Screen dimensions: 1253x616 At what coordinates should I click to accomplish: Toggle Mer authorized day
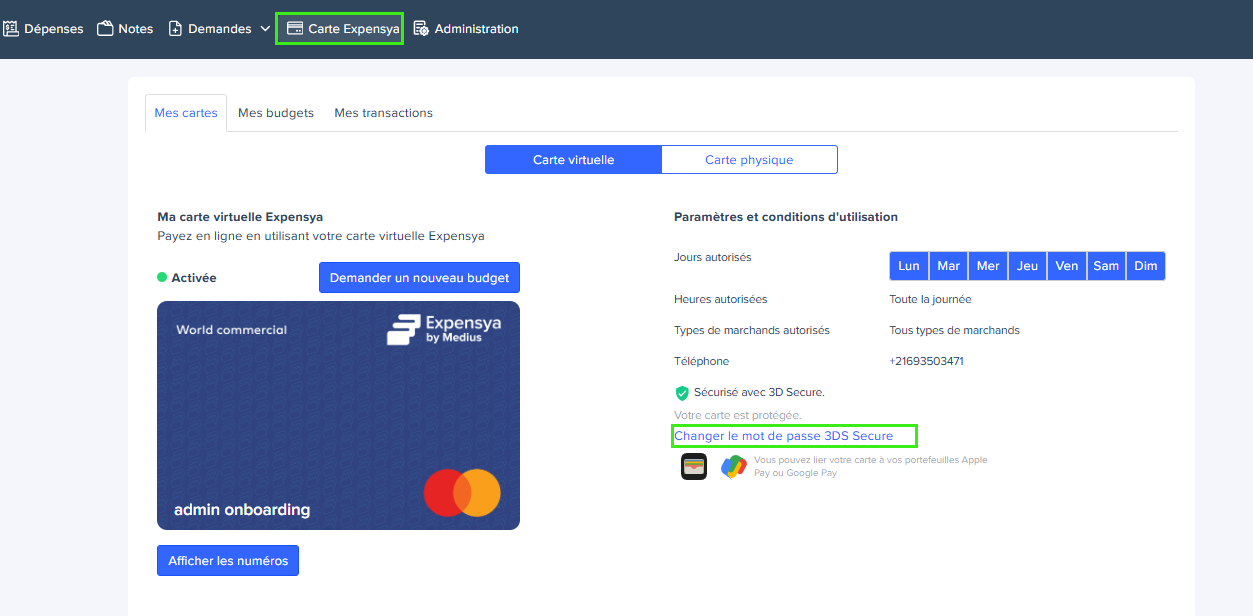tap(988, 266)
